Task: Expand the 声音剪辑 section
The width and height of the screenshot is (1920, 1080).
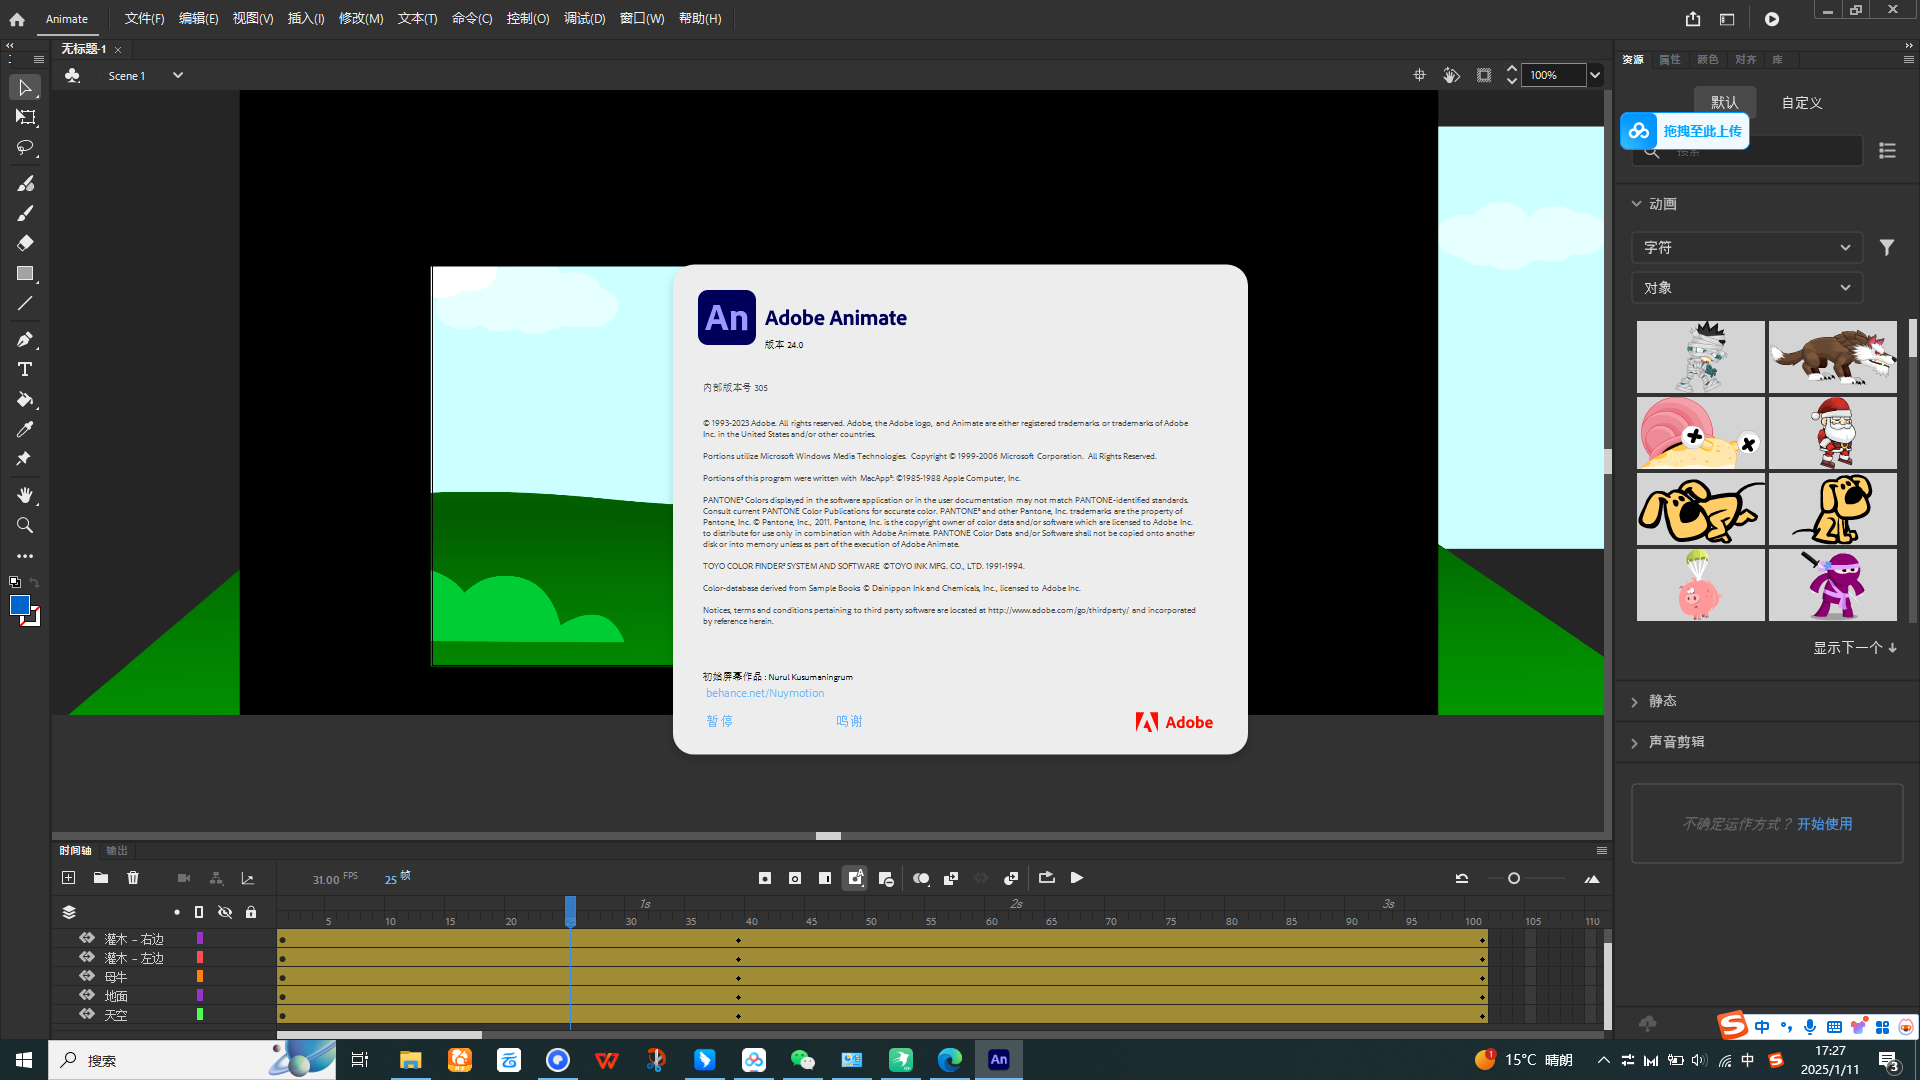Action: (x=1635, y=743)
